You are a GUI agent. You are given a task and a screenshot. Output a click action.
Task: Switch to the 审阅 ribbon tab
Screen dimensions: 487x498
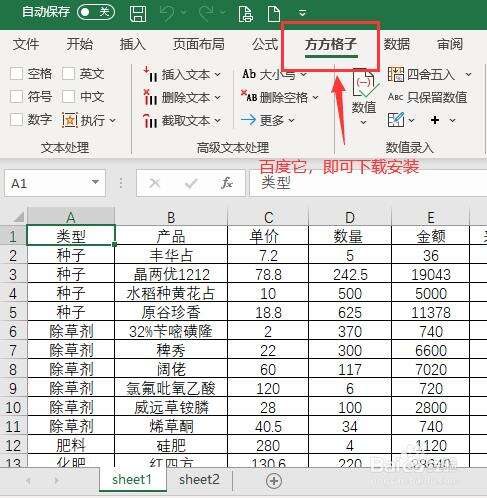[450, 44]
